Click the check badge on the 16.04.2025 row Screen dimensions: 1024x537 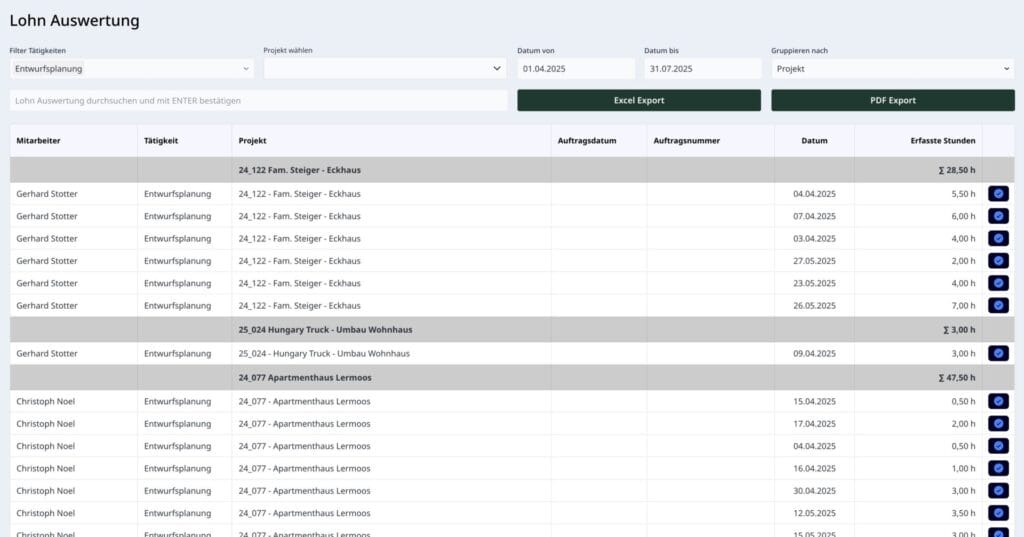click(x=998, y=468)
